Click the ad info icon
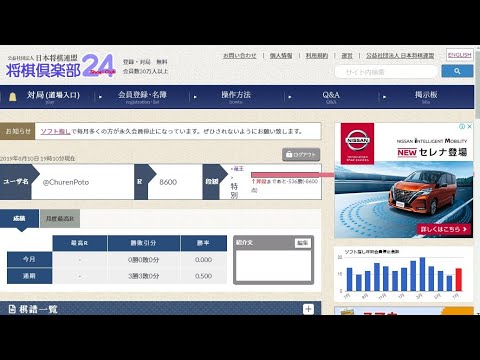The height and width of the screenshot is (360, 480). pos(462,126)
